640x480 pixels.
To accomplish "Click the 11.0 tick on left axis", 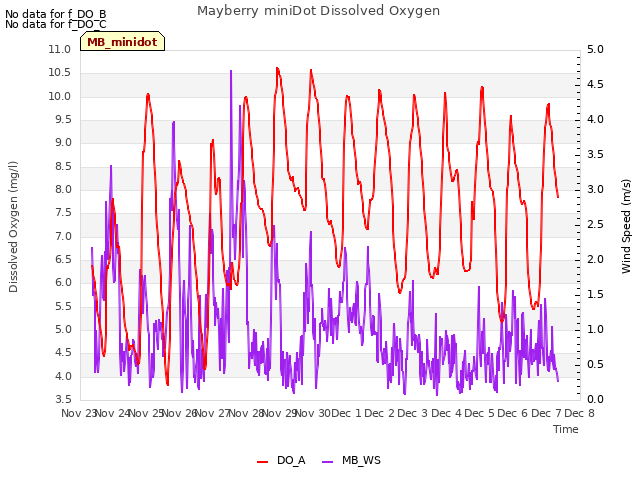I will coord(60,49).
